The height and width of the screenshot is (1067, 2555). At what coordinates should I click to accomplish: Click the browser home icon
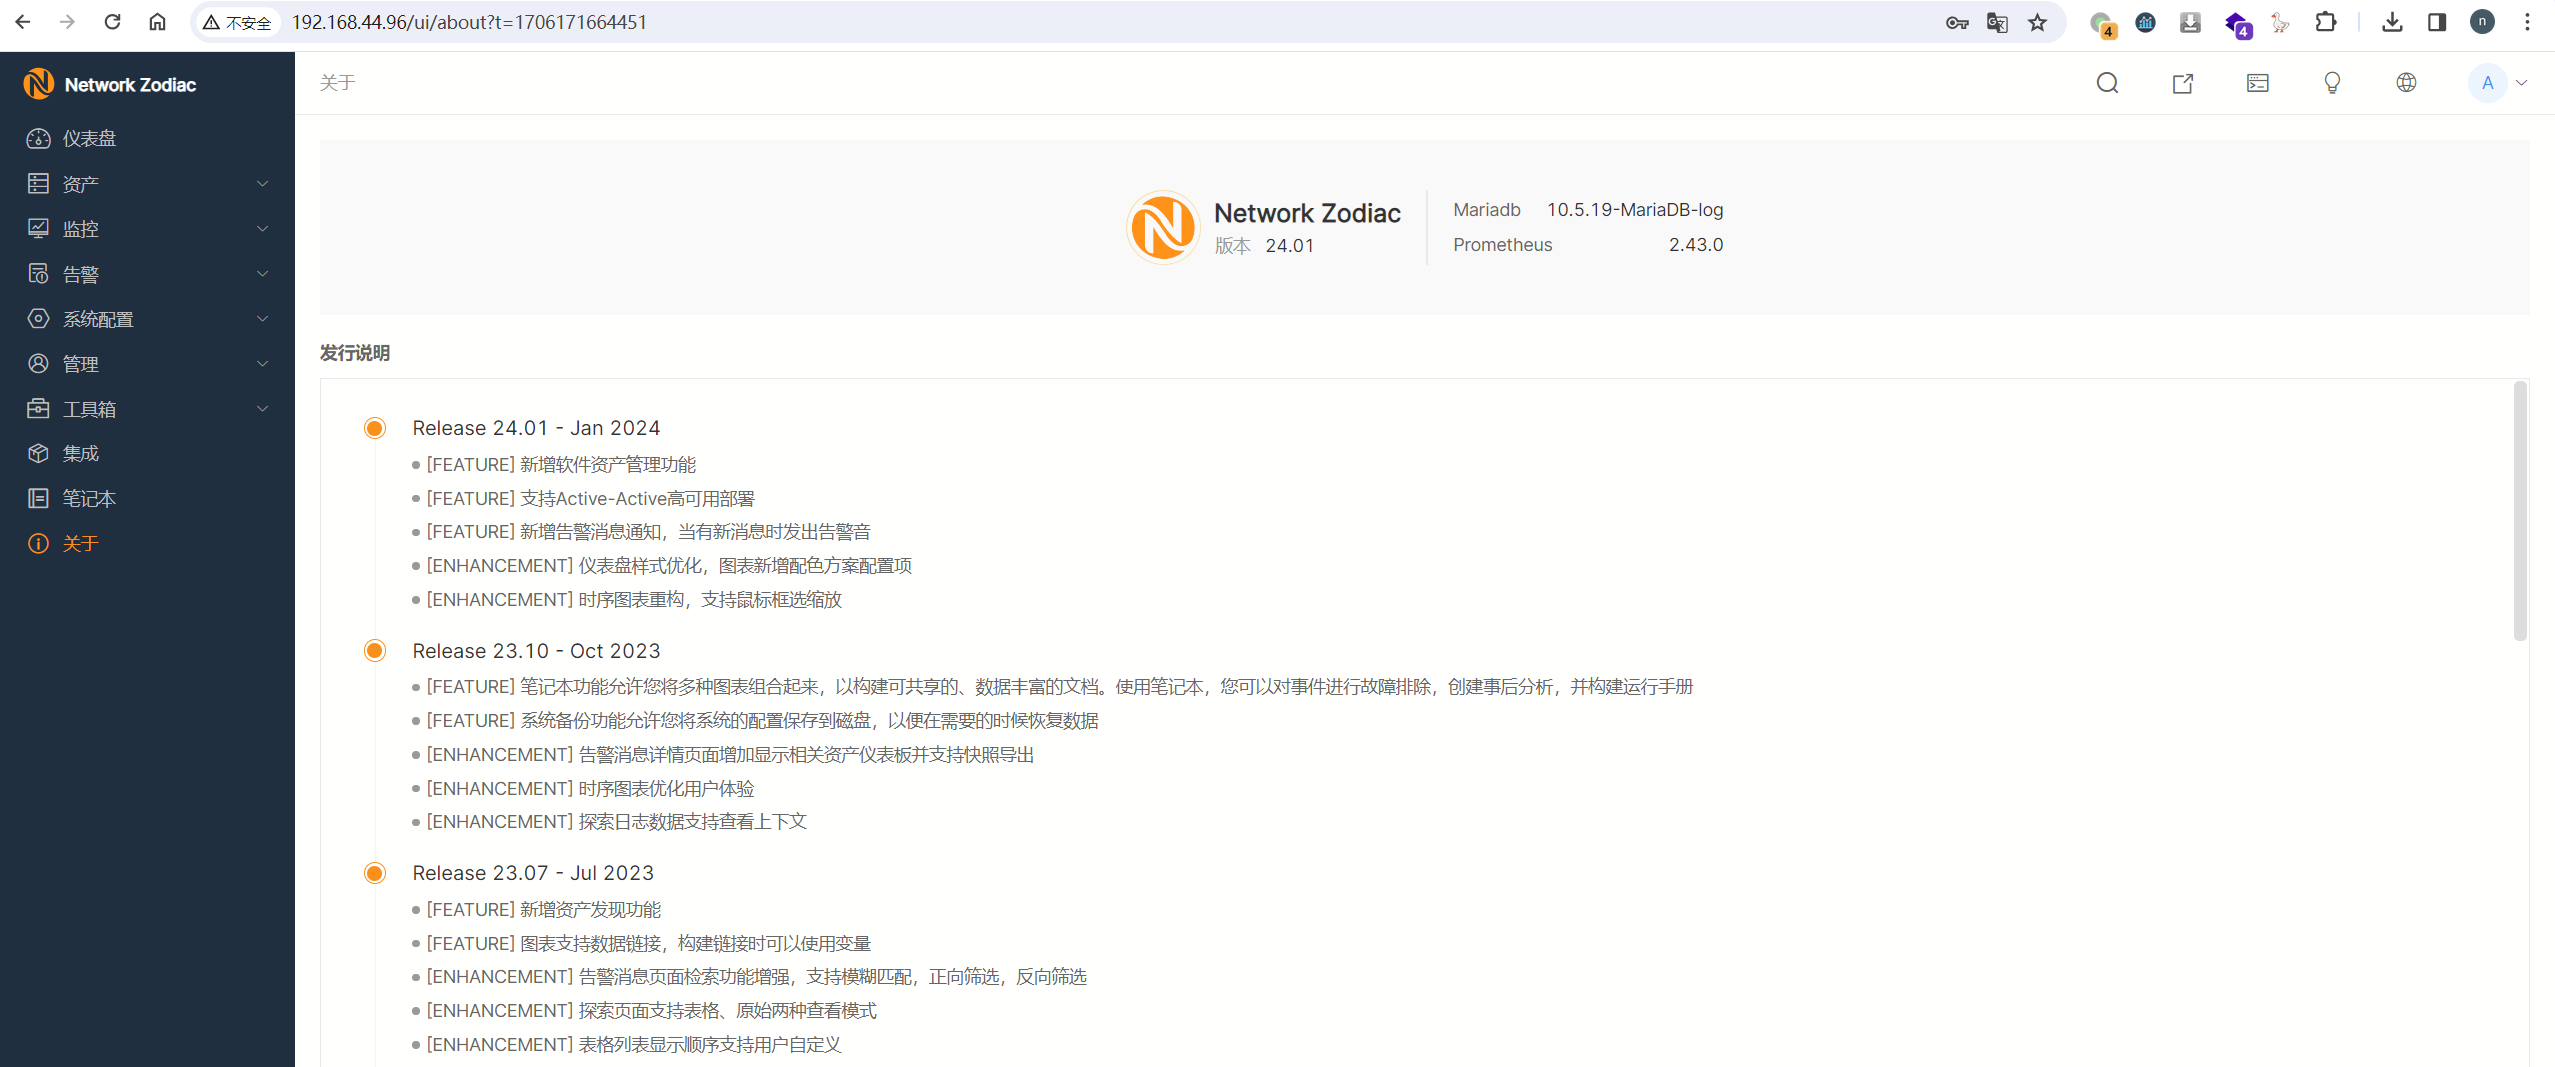pos(157,22)
